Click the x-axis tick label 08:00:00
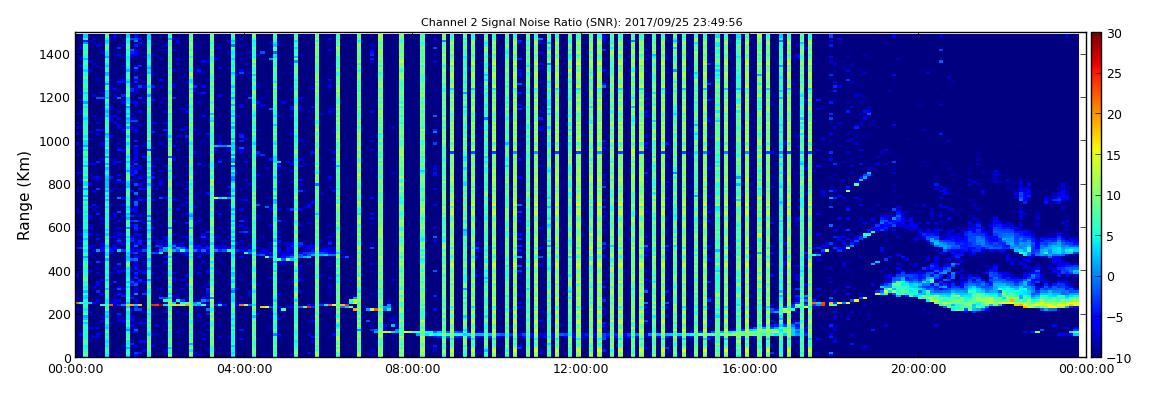Screen dimensions: 1150x407 (411, 370)
